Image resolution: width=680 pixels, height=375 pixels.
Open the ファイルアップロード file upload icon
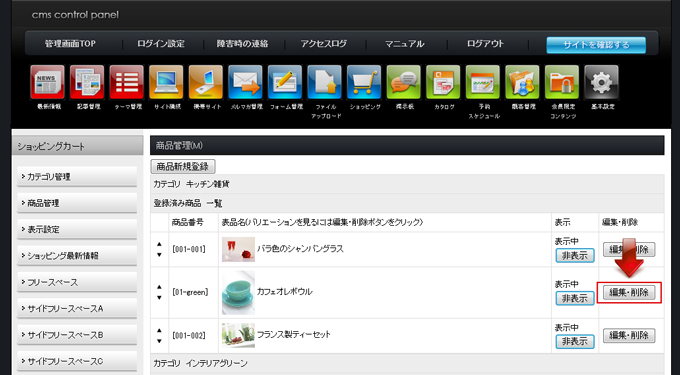(324, 82)
